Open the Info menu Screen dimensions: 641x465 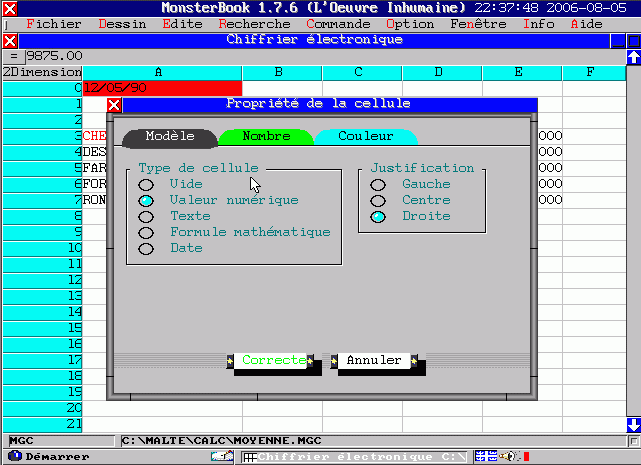539,24
